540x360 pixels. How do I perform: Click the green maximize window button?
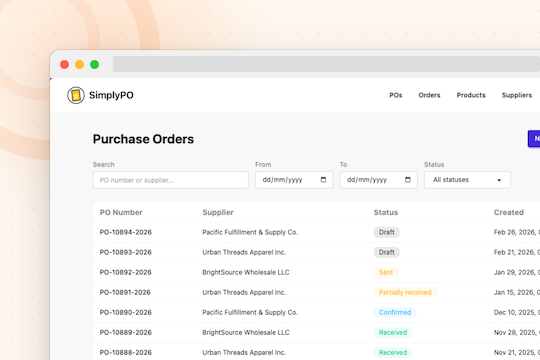point(94,64)
